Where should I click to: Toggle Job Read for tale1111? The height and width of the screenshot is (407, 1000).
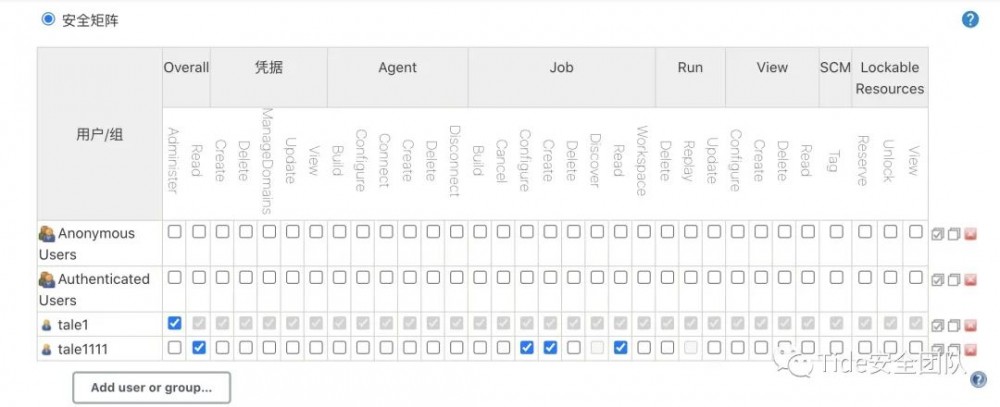pos(621,347)
